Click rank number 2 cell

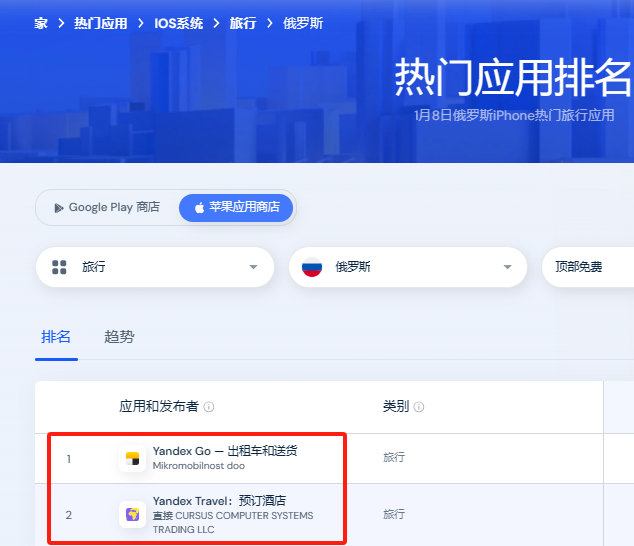pyautogui.click(x=69, y=515)
